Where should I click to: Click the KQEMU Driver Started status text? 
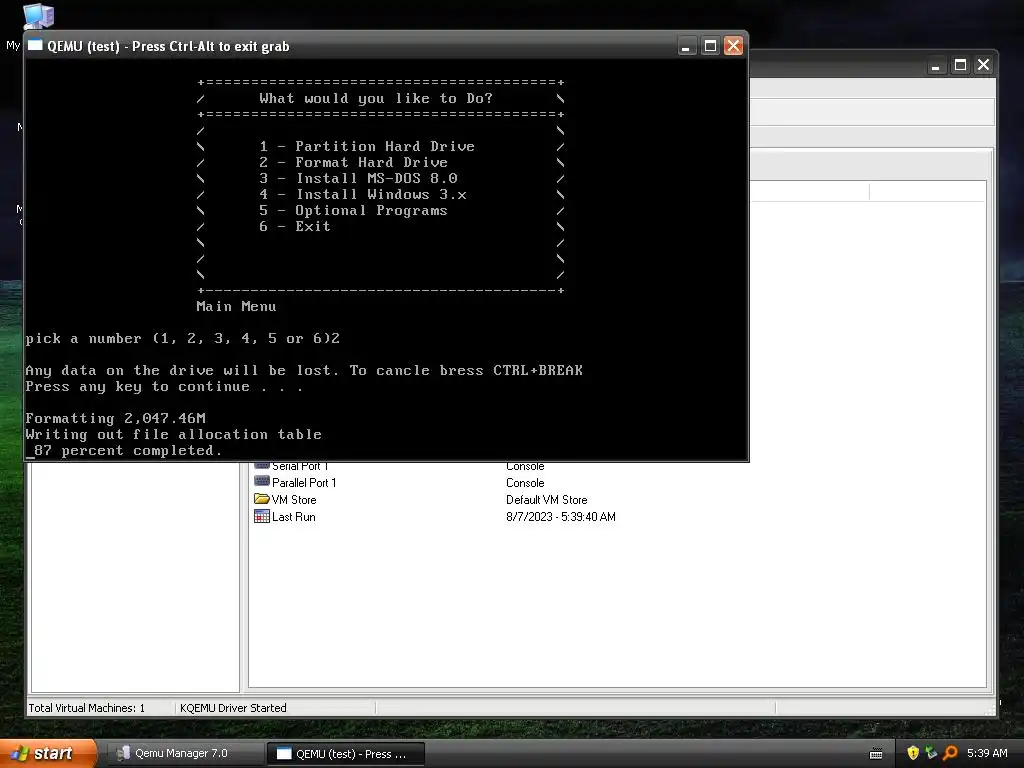tap(233, 708)
